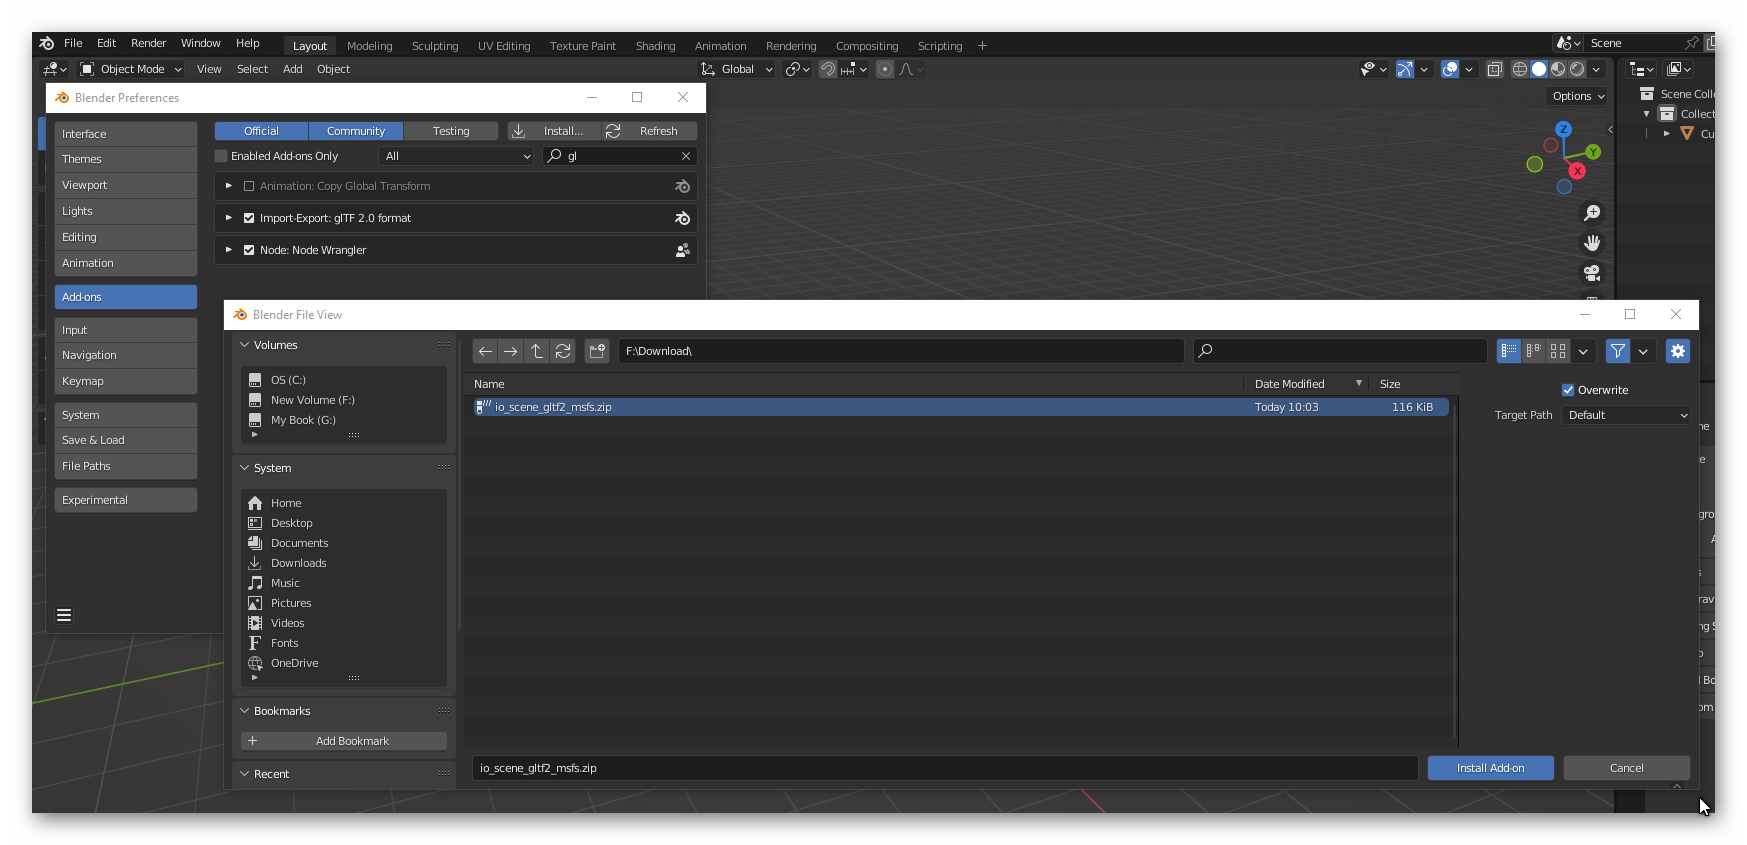1747x845 pixels.
Task: Switch to vertical list display mode
Action: [1509, 351]
